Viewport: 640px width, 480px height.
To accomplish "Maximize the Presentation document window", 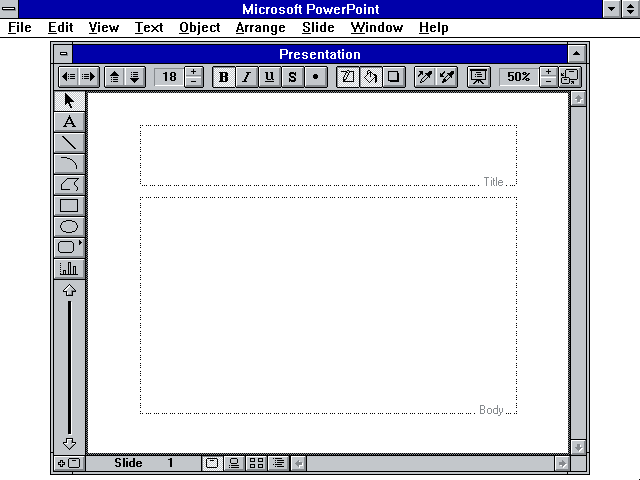I will pos(576,53).
